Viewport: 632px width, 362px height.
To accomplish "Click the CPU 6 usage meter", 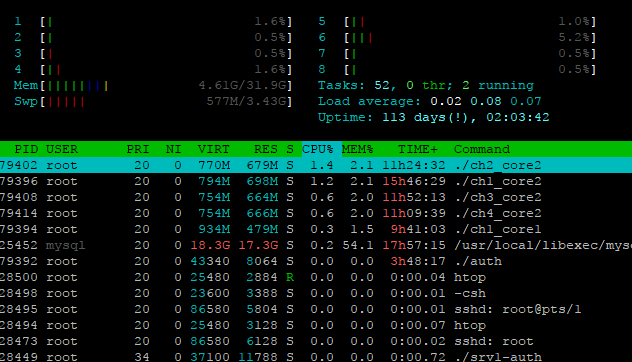I will (x=457, y=37).
